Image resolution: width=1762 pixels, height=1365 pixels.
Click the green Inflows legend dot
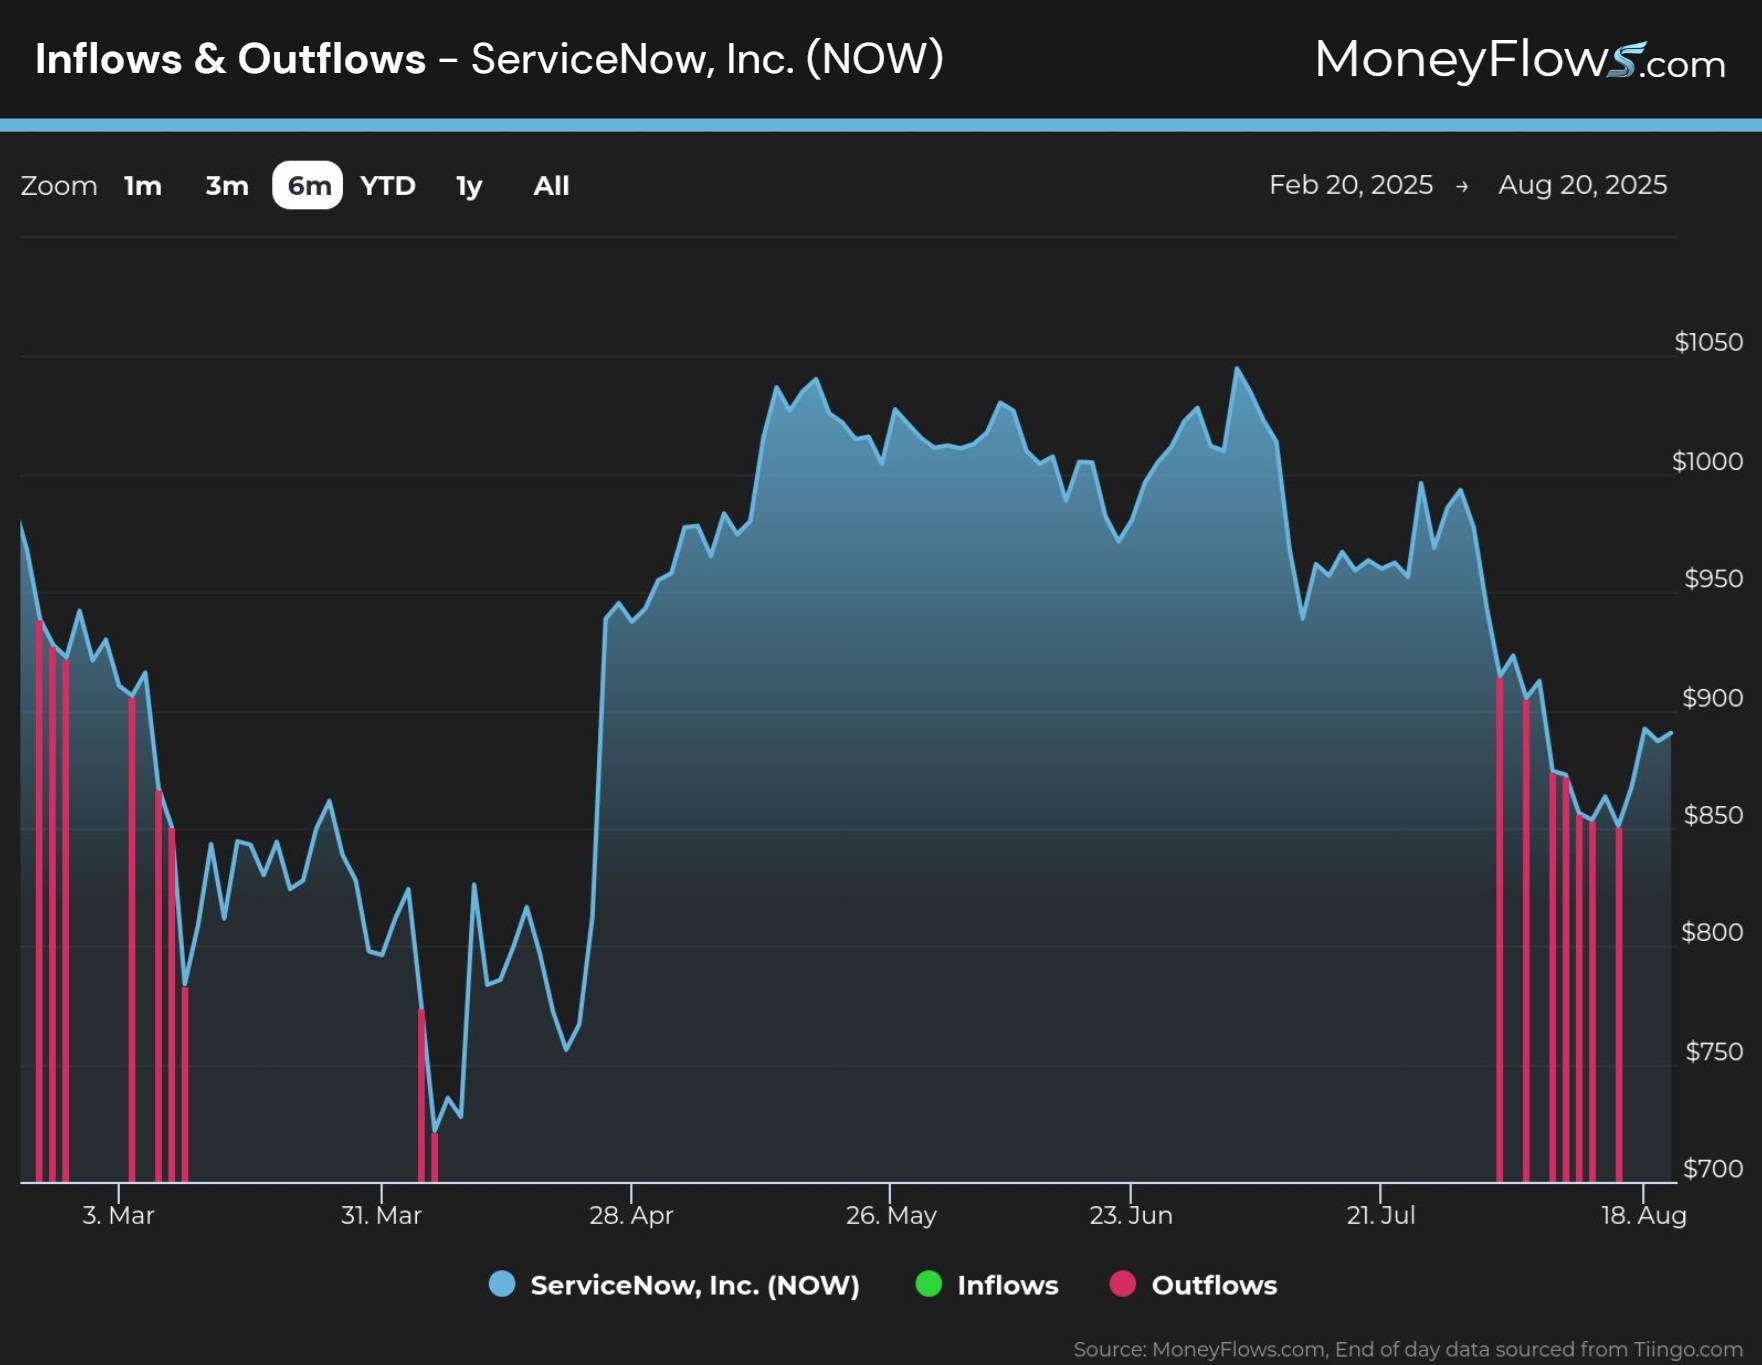(x=929, y=1284)
